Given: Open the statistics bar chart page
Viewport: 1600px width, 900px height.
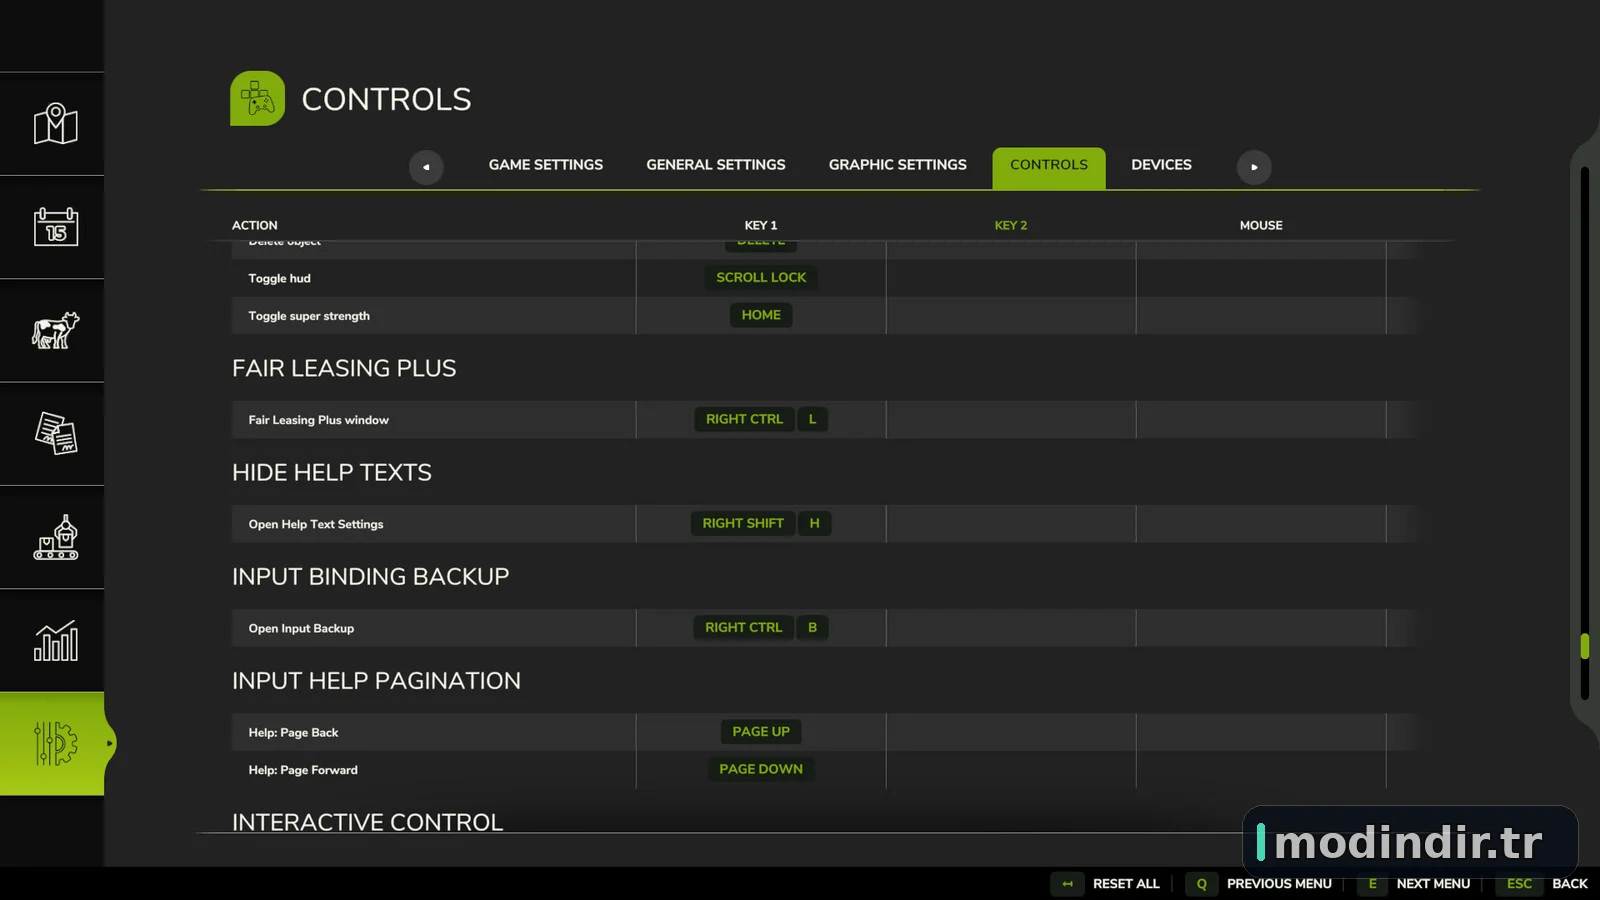Looking at the screenshot, I should pos(55,640).
